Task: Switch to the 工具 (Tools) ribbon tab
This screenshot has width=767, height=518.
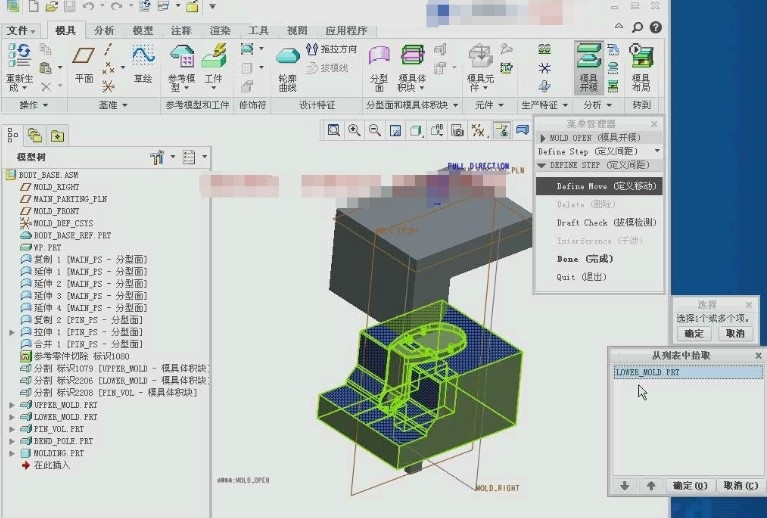Action: tap(258, 30)
